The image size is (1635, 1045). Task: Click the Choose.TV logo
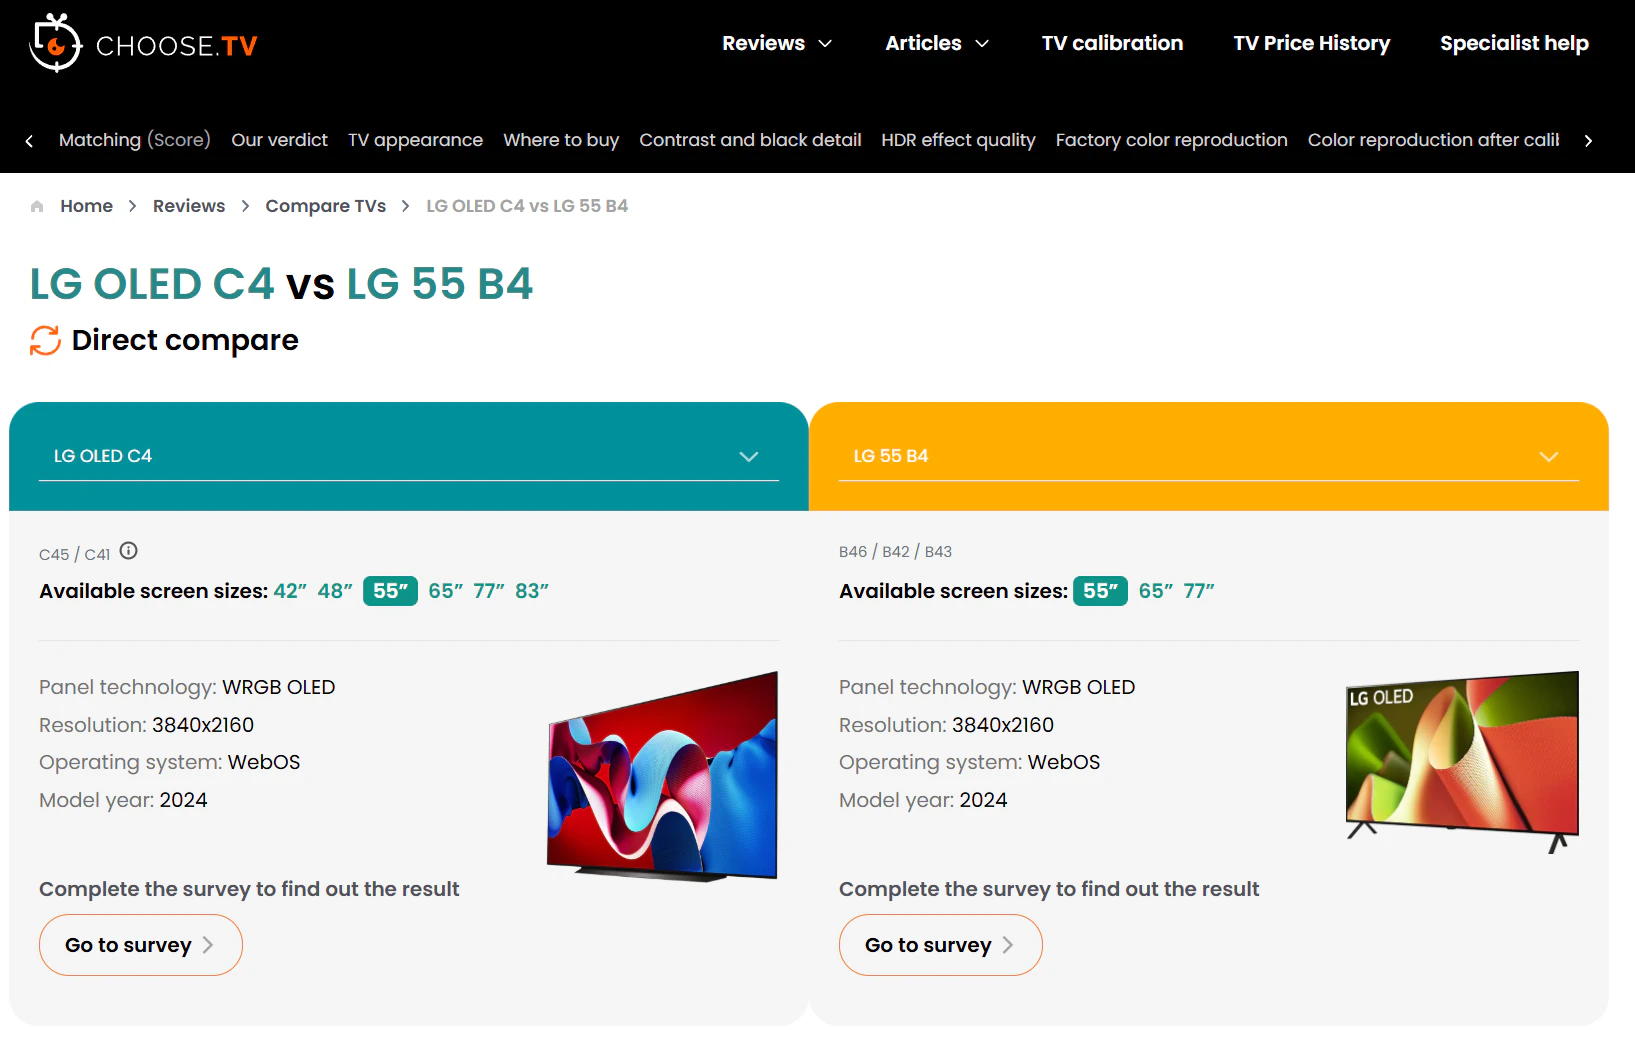click(144, 44)
